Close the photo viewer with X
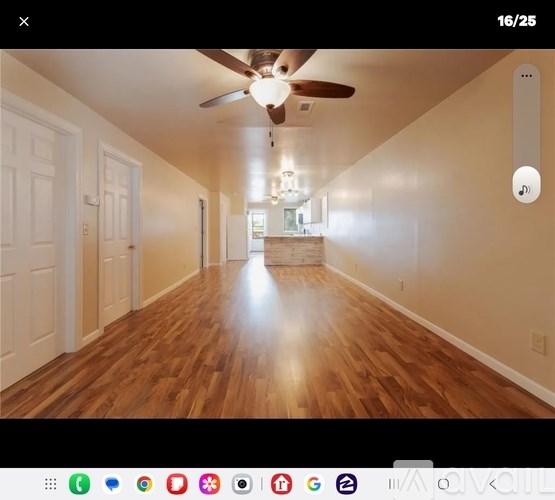This screenshot has height=500, width=555. 24,22
